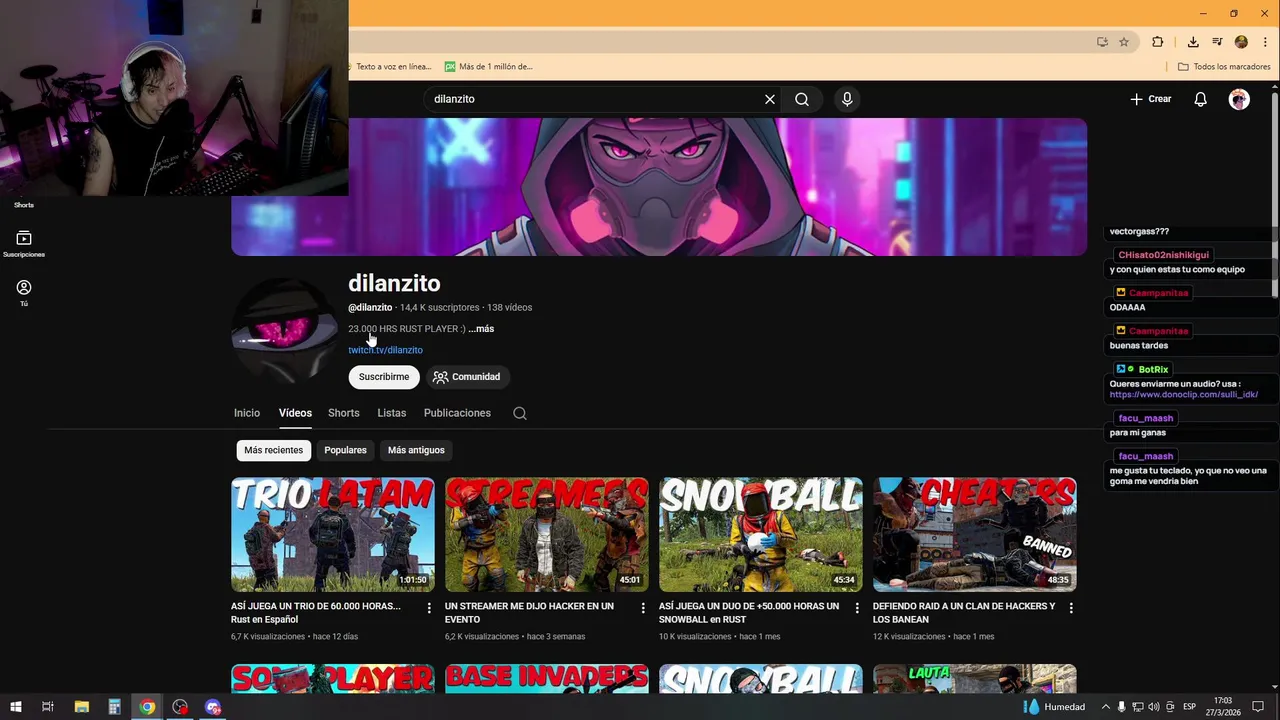
Task: Click the install app icon in address bar
Action: click(x=1102, y=42)
